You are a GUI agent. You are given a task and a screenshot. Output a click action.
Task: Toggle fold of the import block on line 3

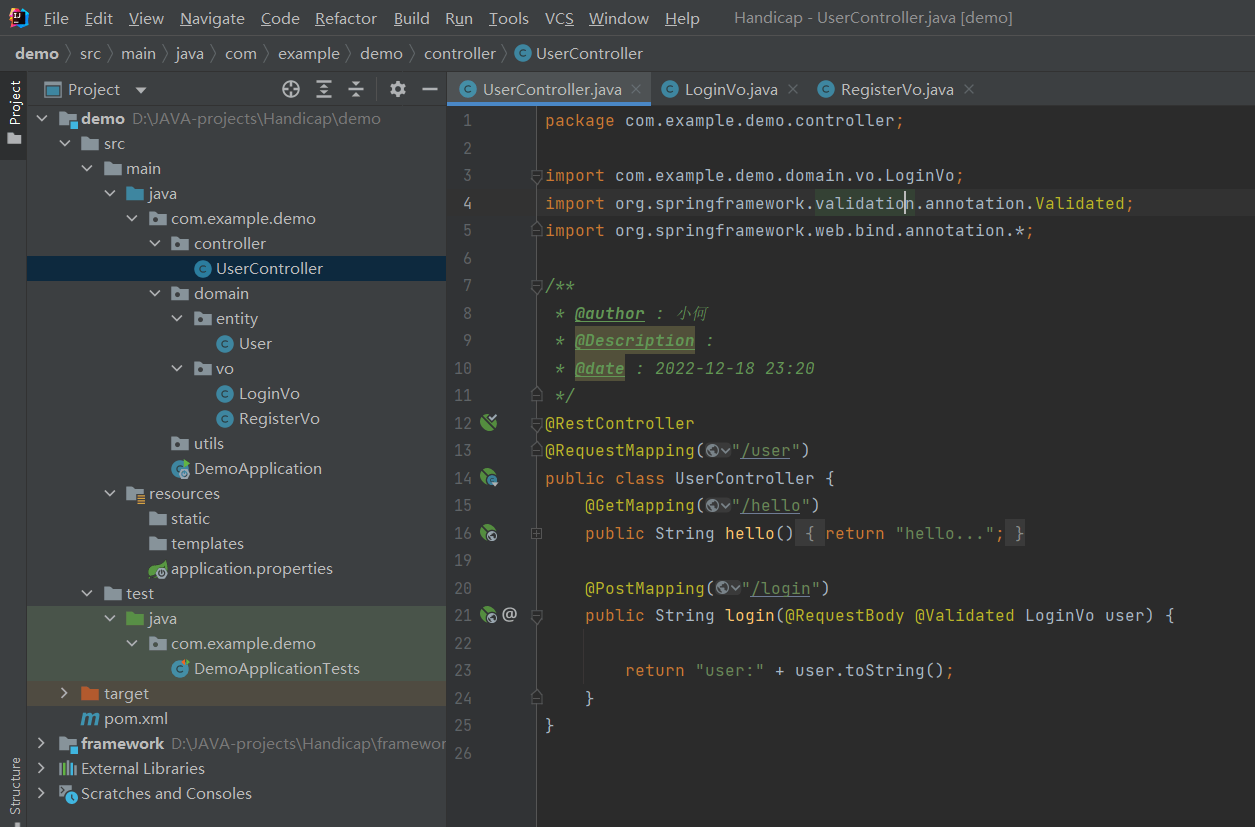click(x=536, y=175)
